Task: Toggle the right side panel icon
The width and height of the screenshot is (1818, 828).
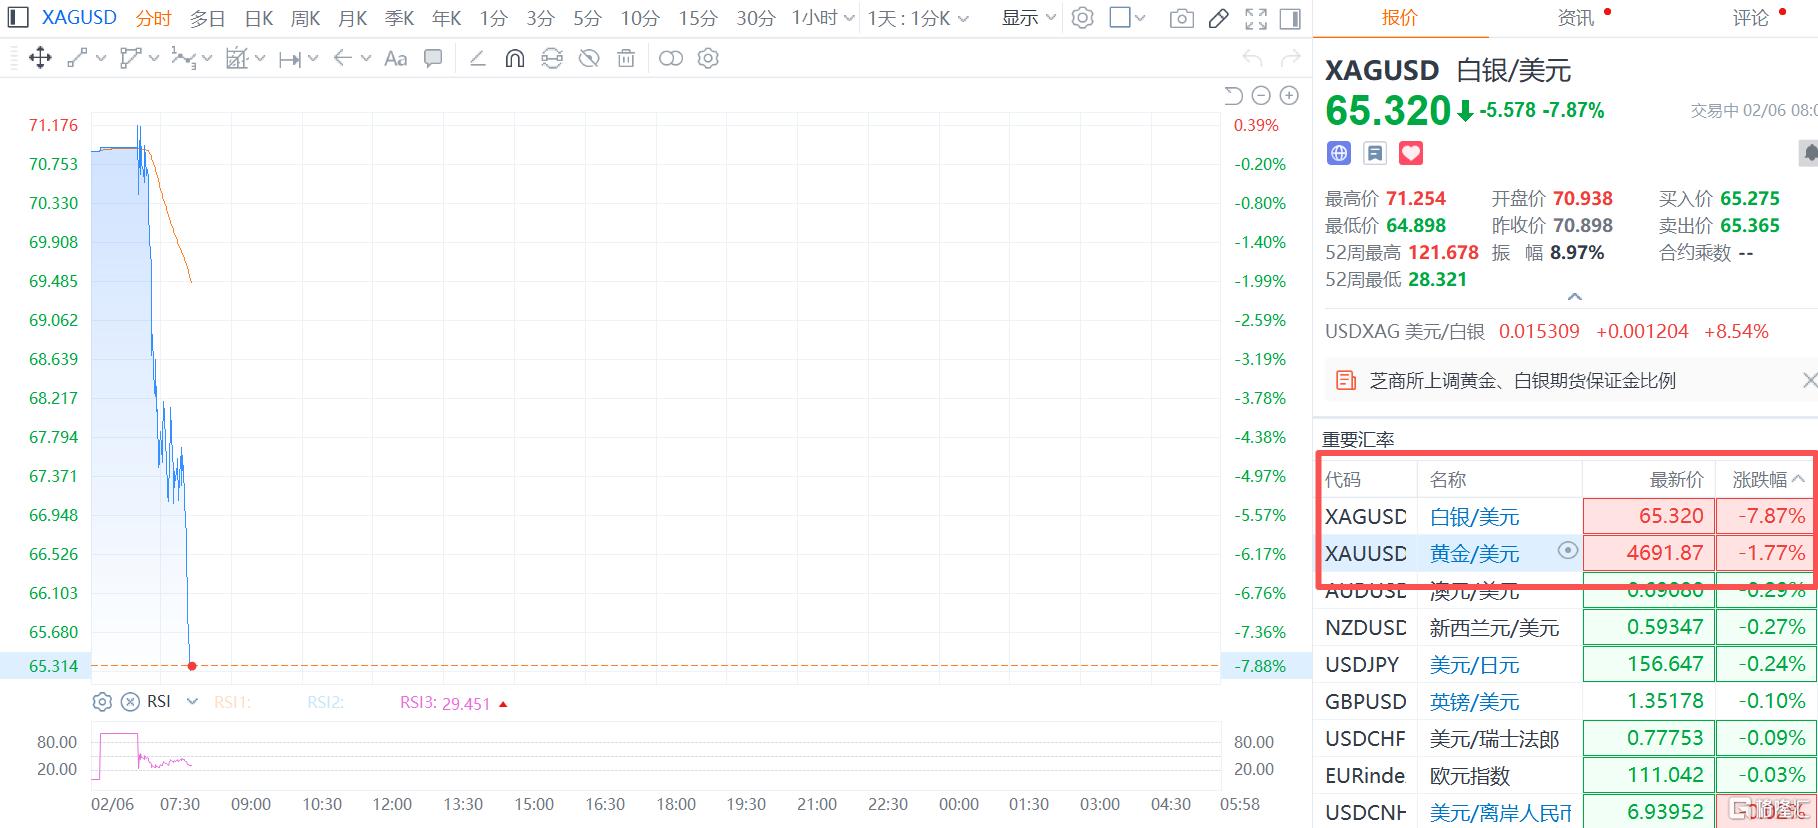Action: coord(1290,18)
